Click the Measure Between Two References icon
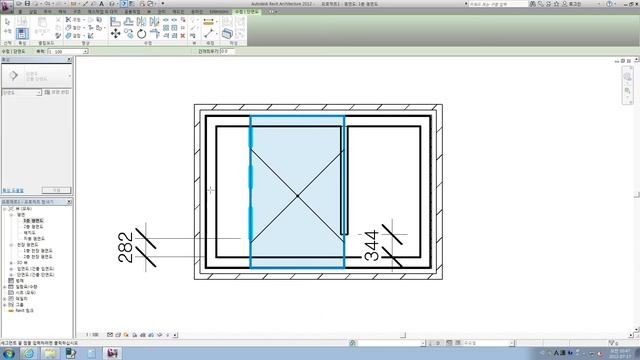This screenshot has width=640, height=360. point(209,33)
